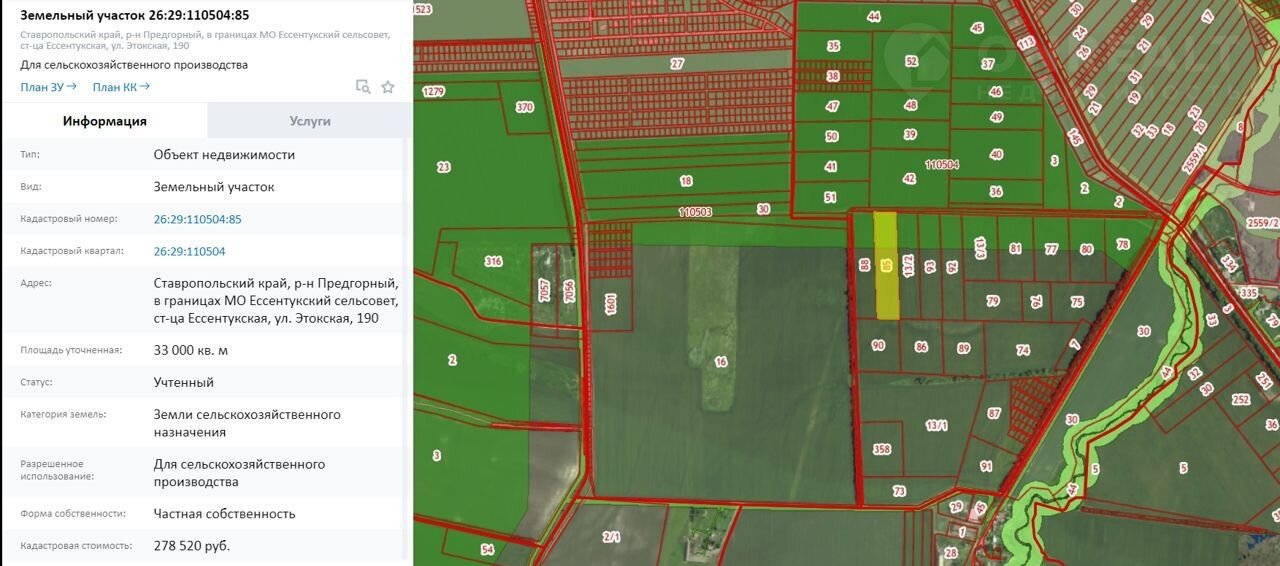Select parcel 27 on the map
The width and height of the screenshot is (1280, 566).
point(677,64)
